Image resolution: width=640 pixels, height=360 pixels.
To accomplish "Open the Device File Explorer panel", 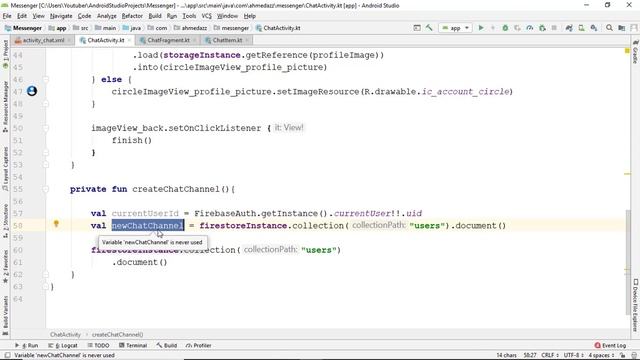I will pos(635,304).
